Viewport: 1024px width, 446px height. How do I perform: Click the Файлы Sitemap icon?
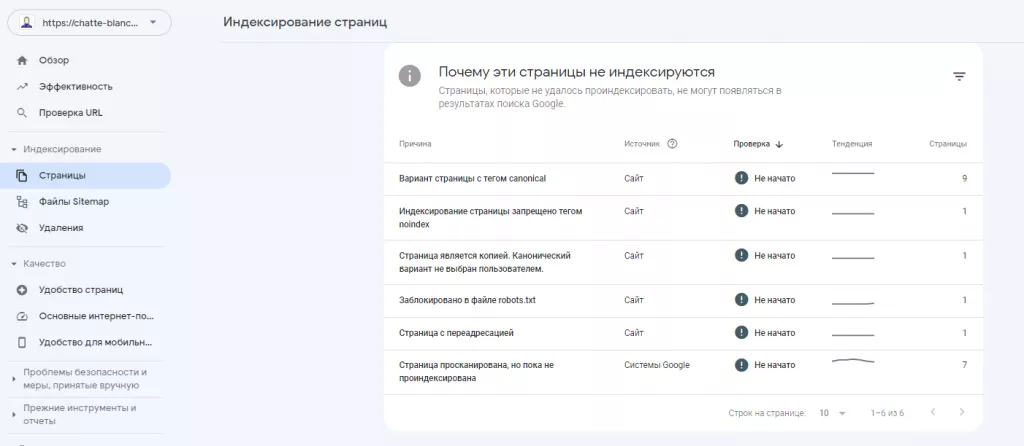coord(22,202)
